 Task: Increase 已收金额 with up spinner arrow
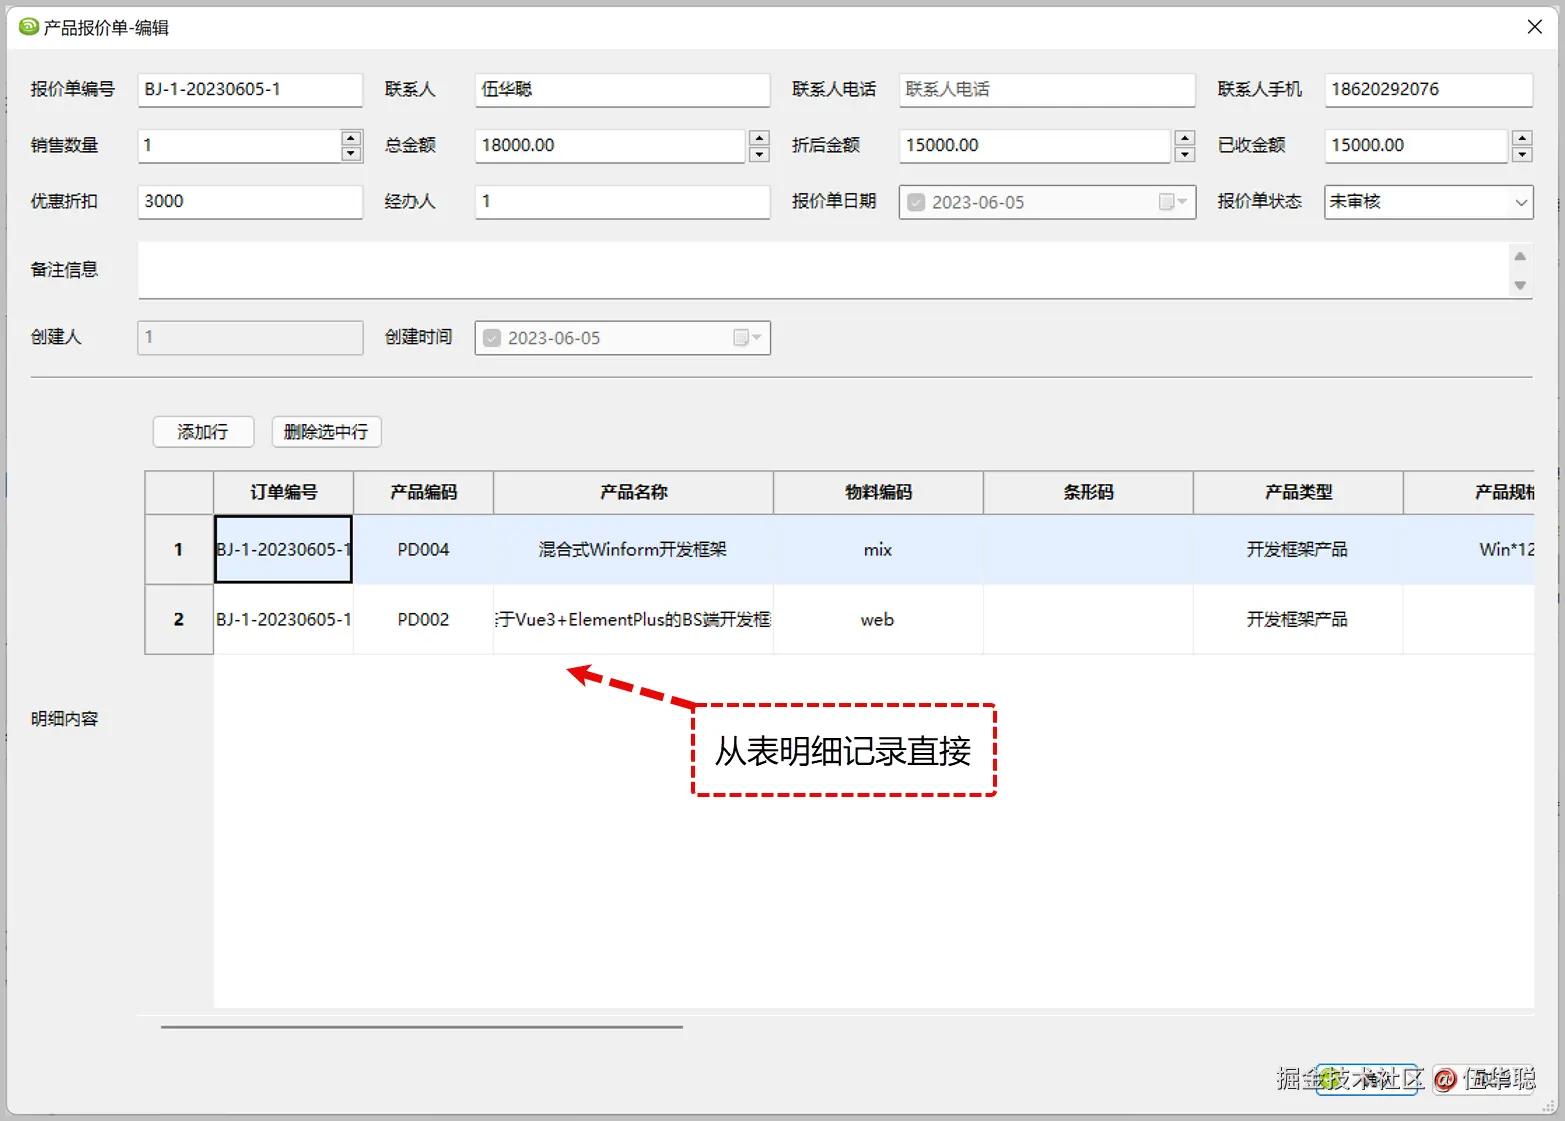(x=1522, y=138)
